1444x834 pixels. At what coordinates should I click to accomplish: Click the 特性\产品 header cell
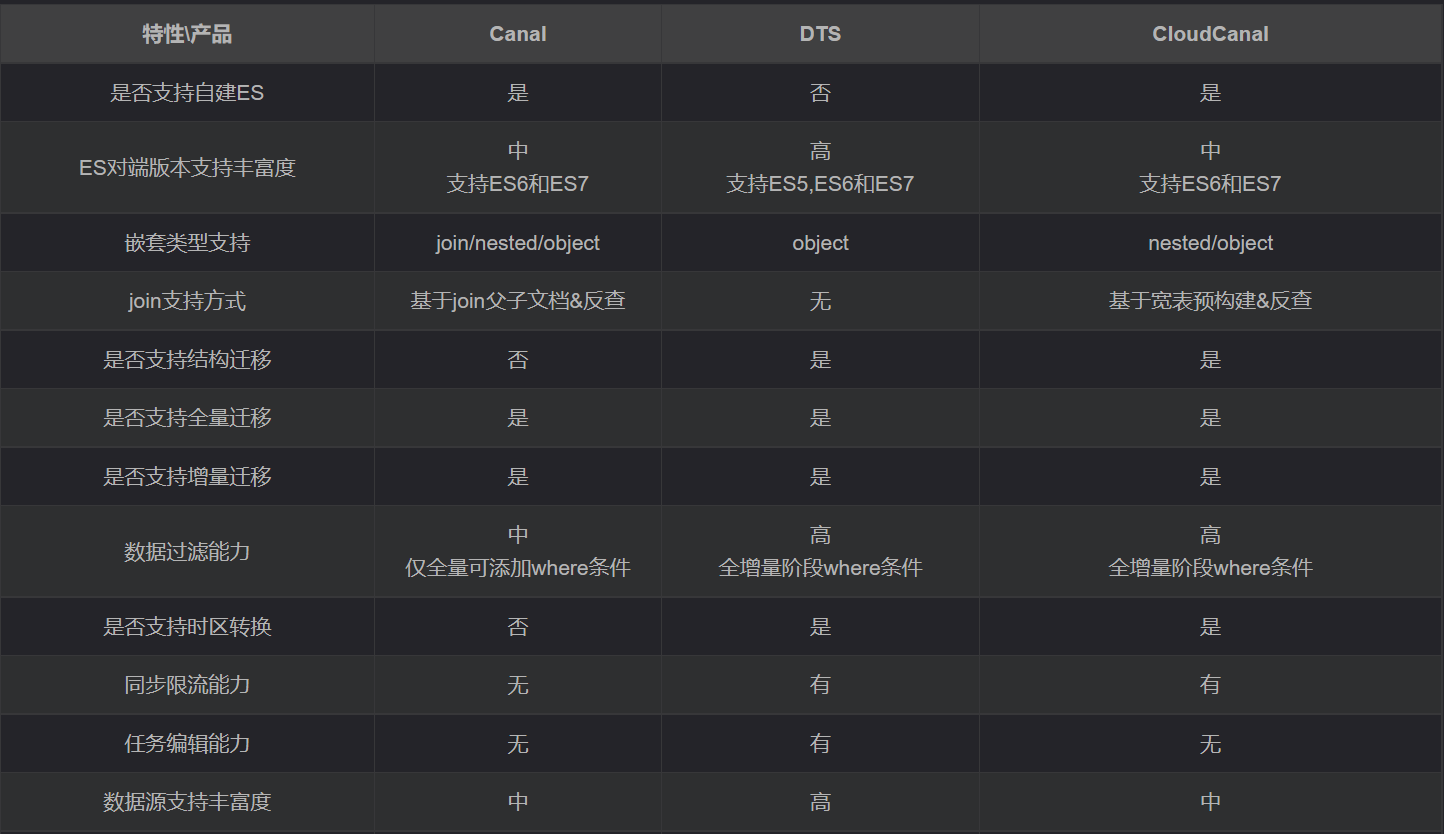(x=187, y=34)
